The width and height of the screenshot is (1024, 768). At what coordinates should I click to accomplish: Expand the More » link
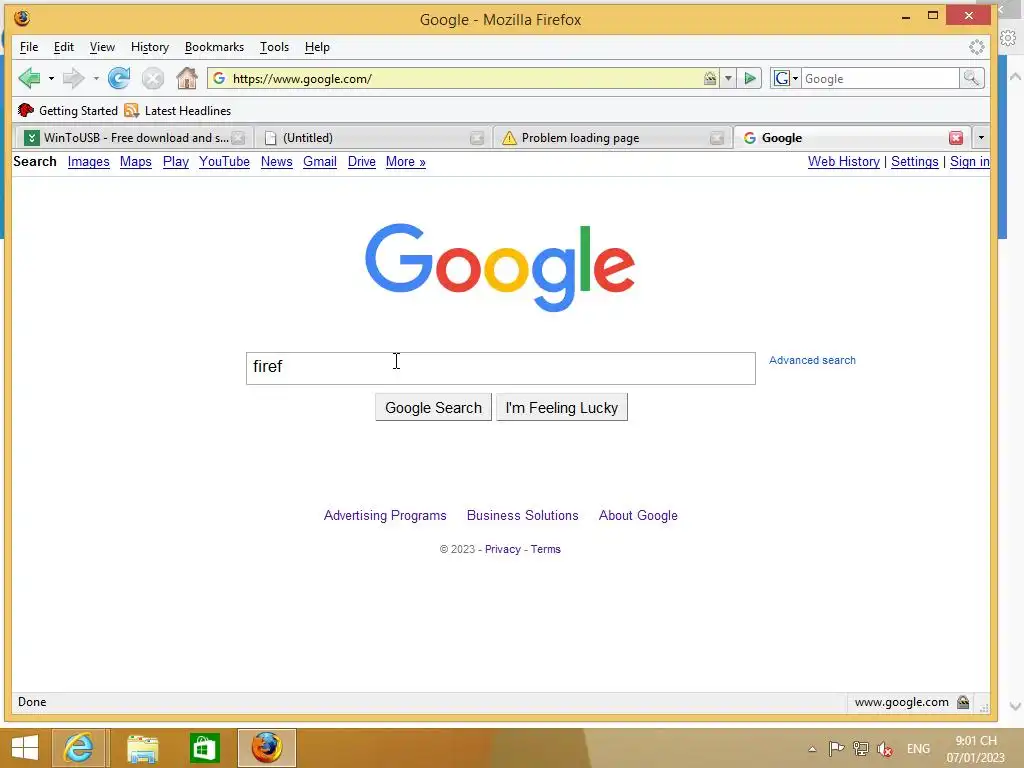pyautogui.click(x=405, y=161)
